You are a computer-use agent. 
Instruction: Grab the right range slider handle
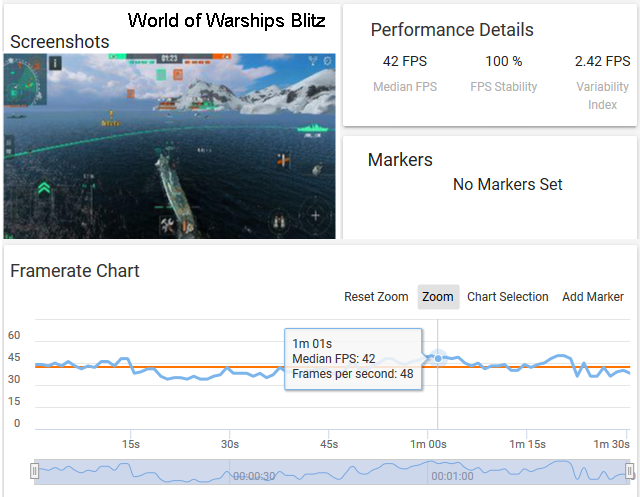tap(629, 471)
